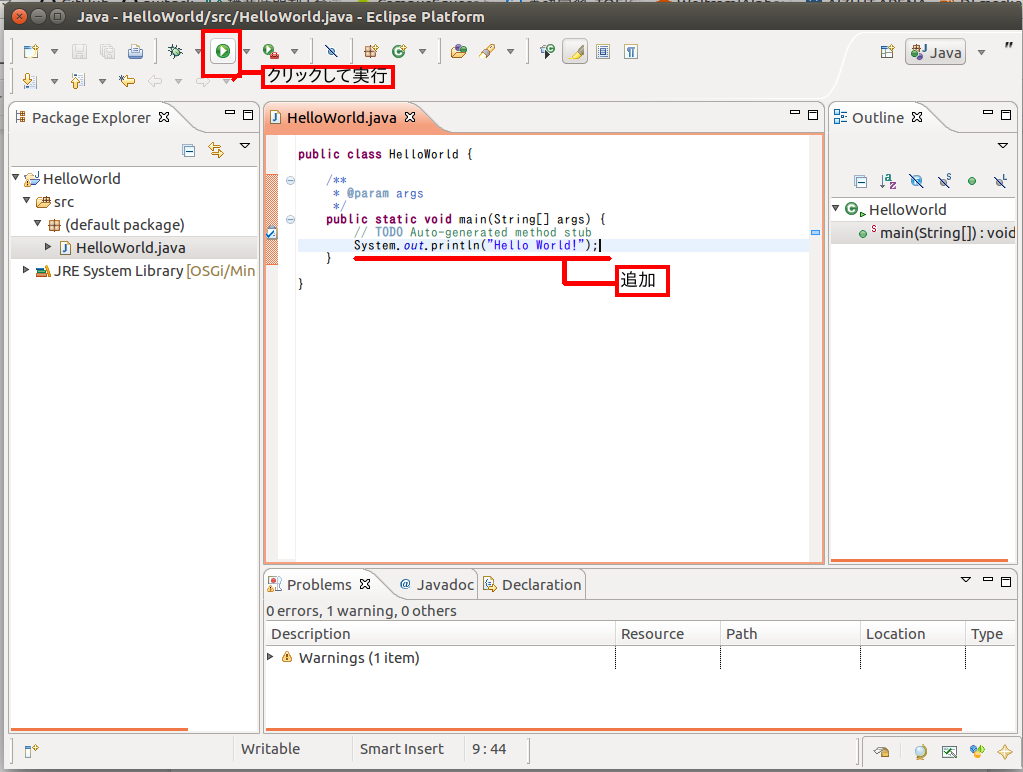The image size is (1023, 772).
Task: Expand the JRE System Library node
Action: coord(25,270)
